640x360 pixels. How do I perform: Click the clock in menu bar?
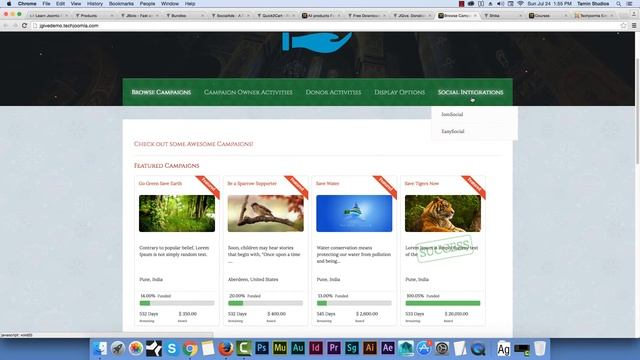pyautogui.click(x=549, y=4)
